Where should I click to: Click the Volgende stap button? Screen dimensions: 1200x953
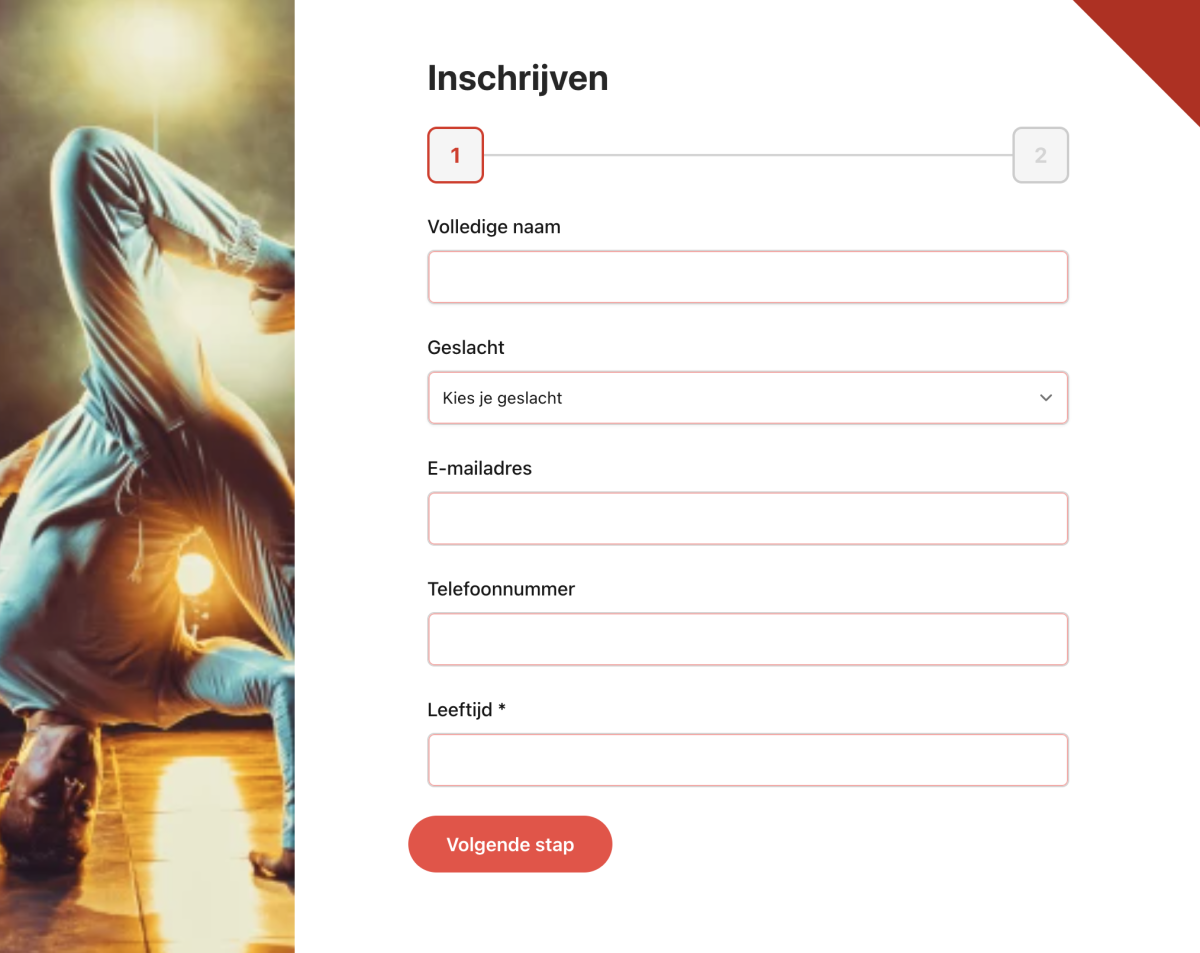[510, 844]
